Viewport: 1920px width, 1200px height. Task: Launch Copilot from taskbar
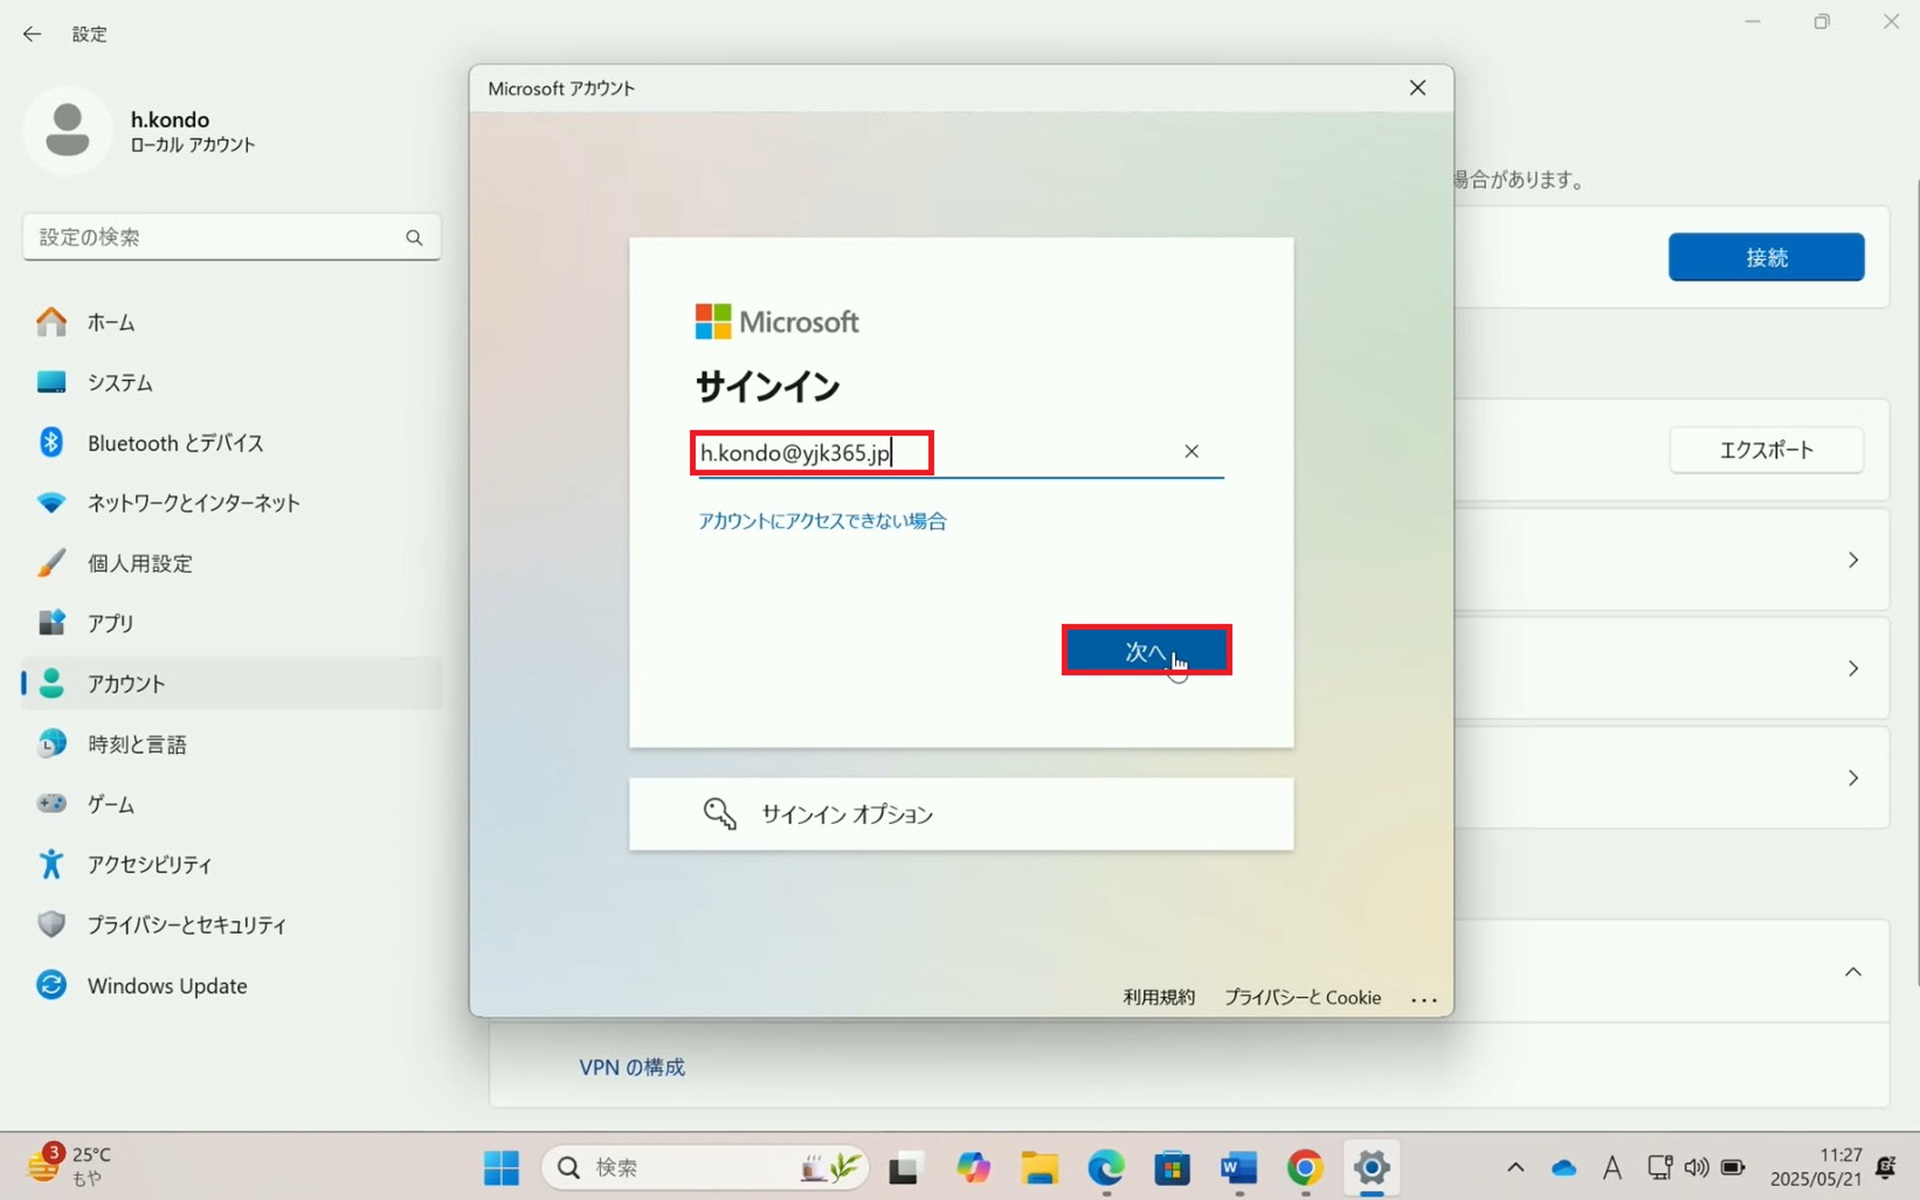tap(972, 1167)
